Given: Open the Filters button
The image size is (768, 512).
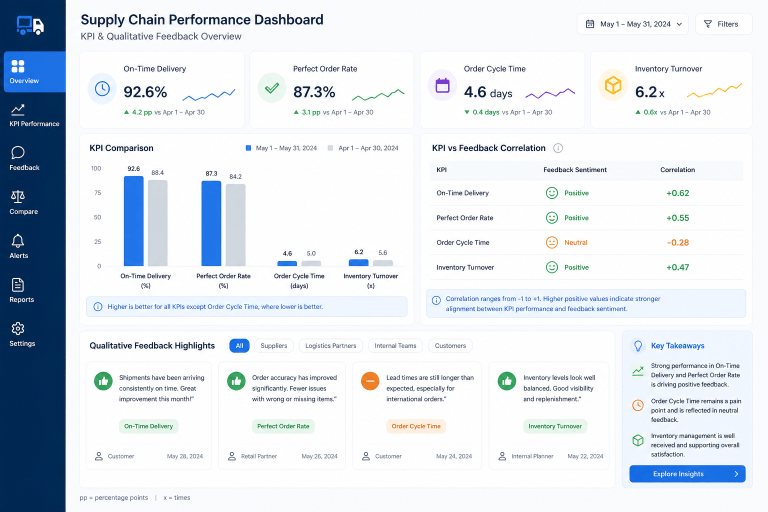Looking at the screenshot, I should pos(723,24).
